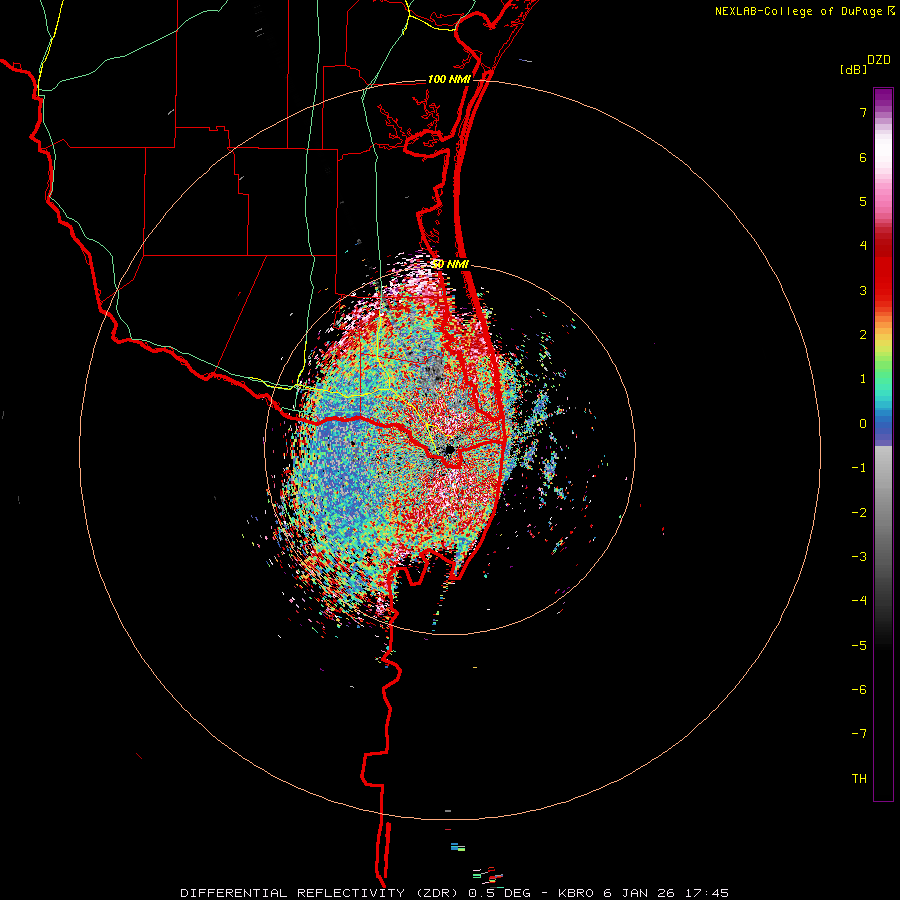The image size is (900, 900).
Task: Click the 100 NMI range ring label
Action: pos(449,79)
